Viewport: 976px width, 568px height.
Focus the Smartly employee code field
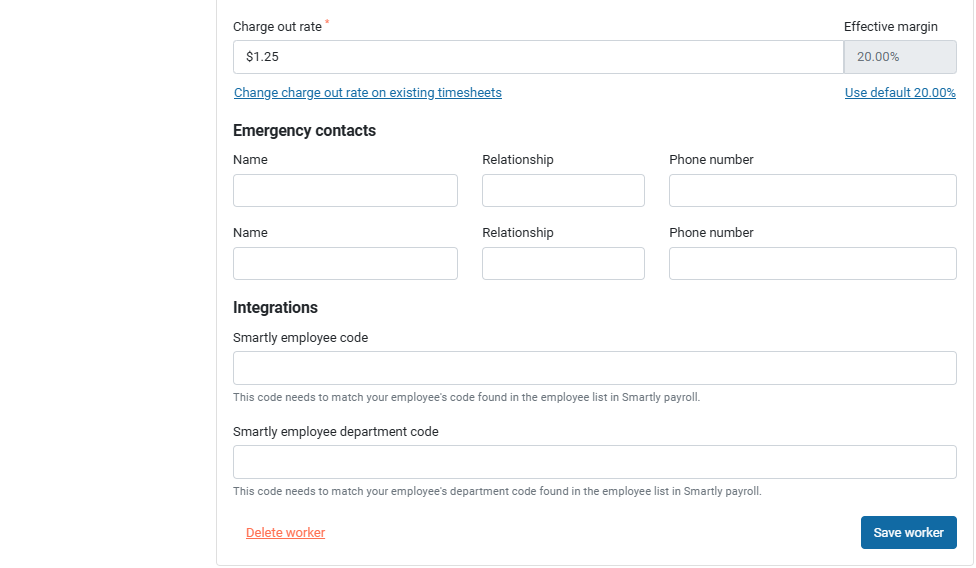coord(594,368)
